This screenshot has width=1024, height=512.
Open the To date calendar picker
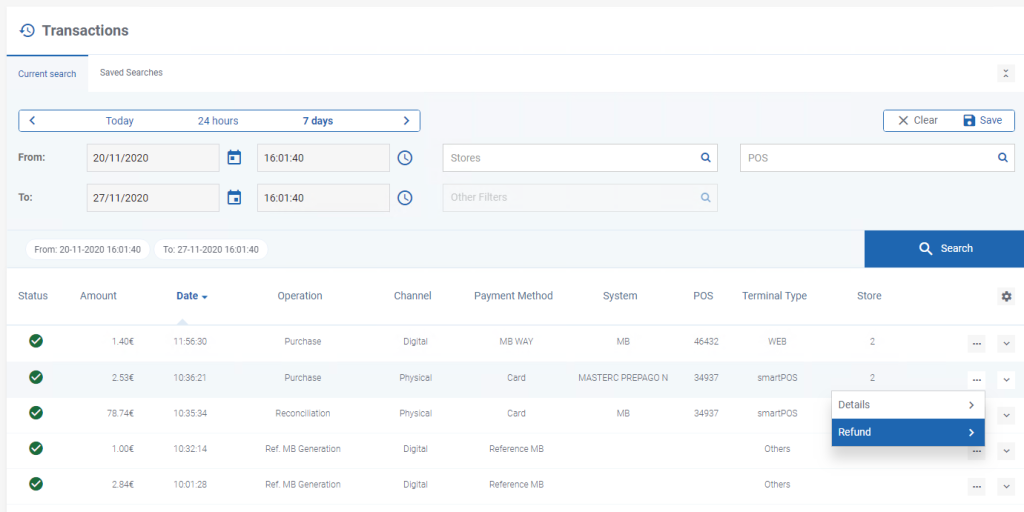234,197
